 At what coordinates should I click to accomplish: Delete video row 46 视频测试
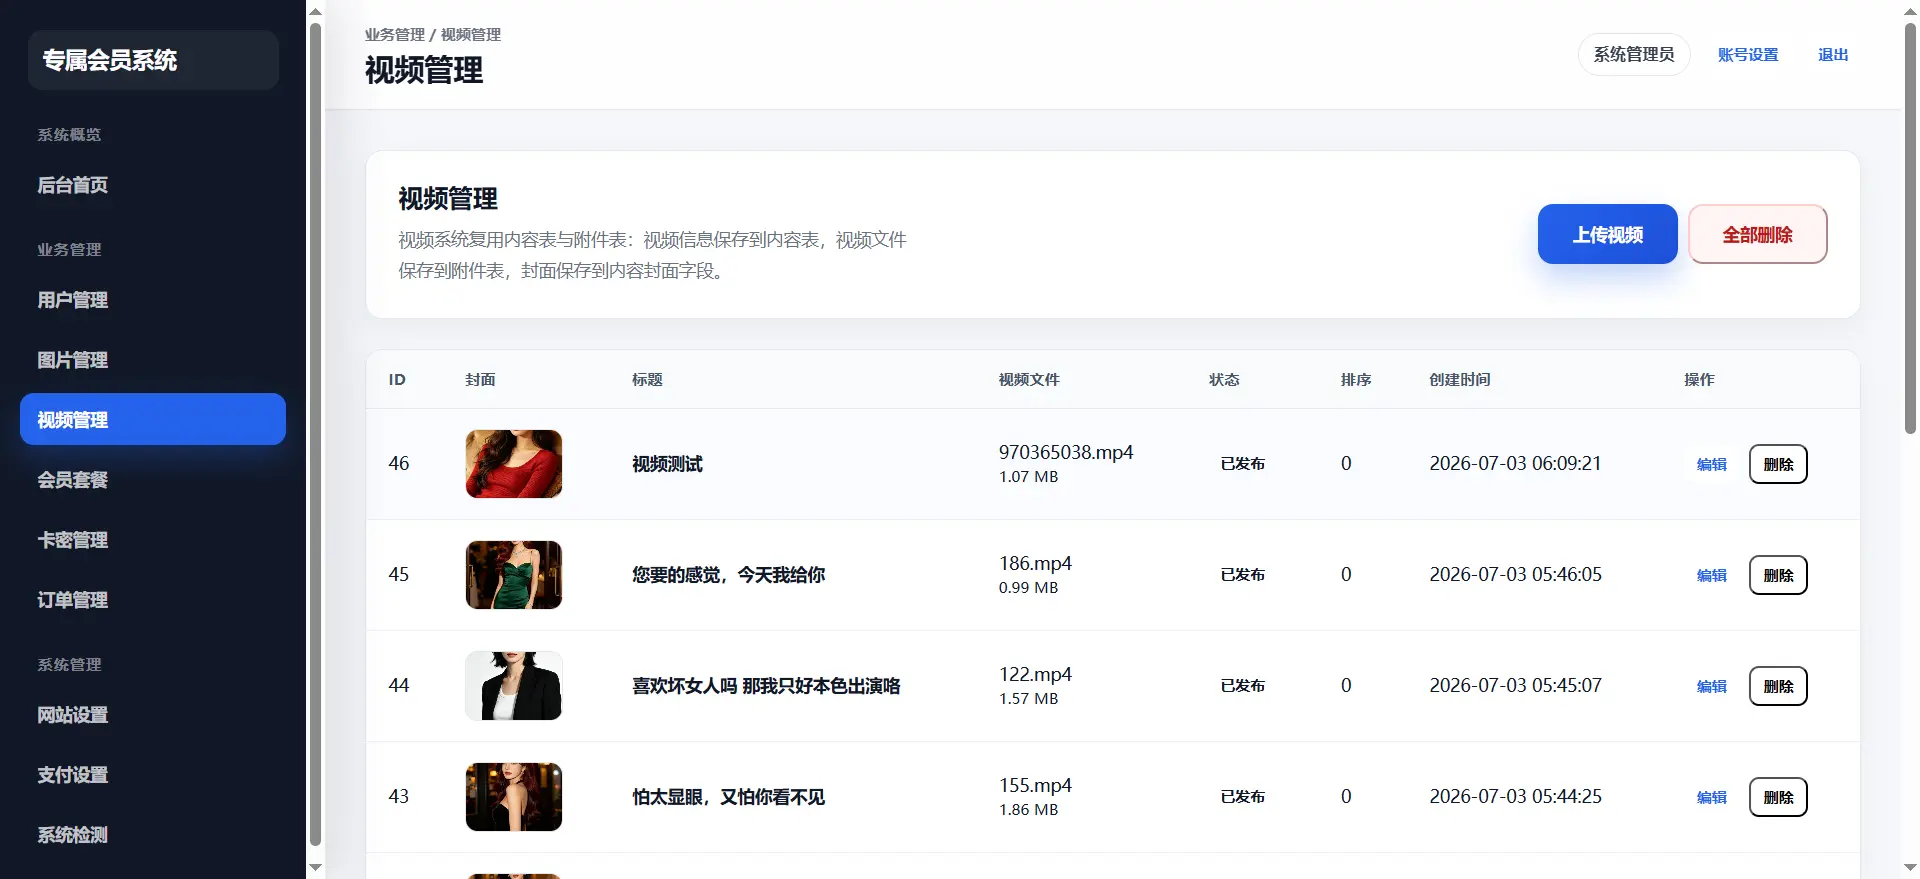1778,464
